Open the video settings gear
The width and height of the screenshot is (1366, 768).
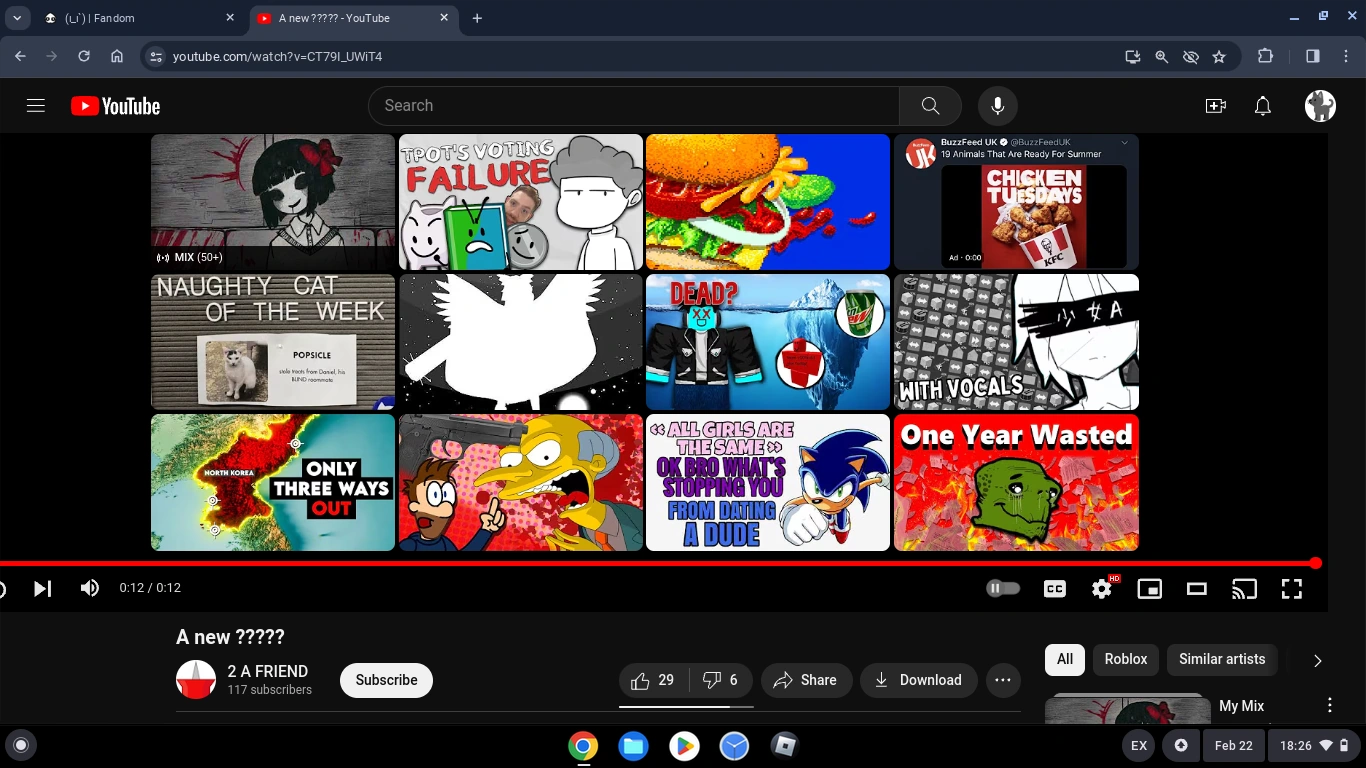click(x=1101, y=588)
